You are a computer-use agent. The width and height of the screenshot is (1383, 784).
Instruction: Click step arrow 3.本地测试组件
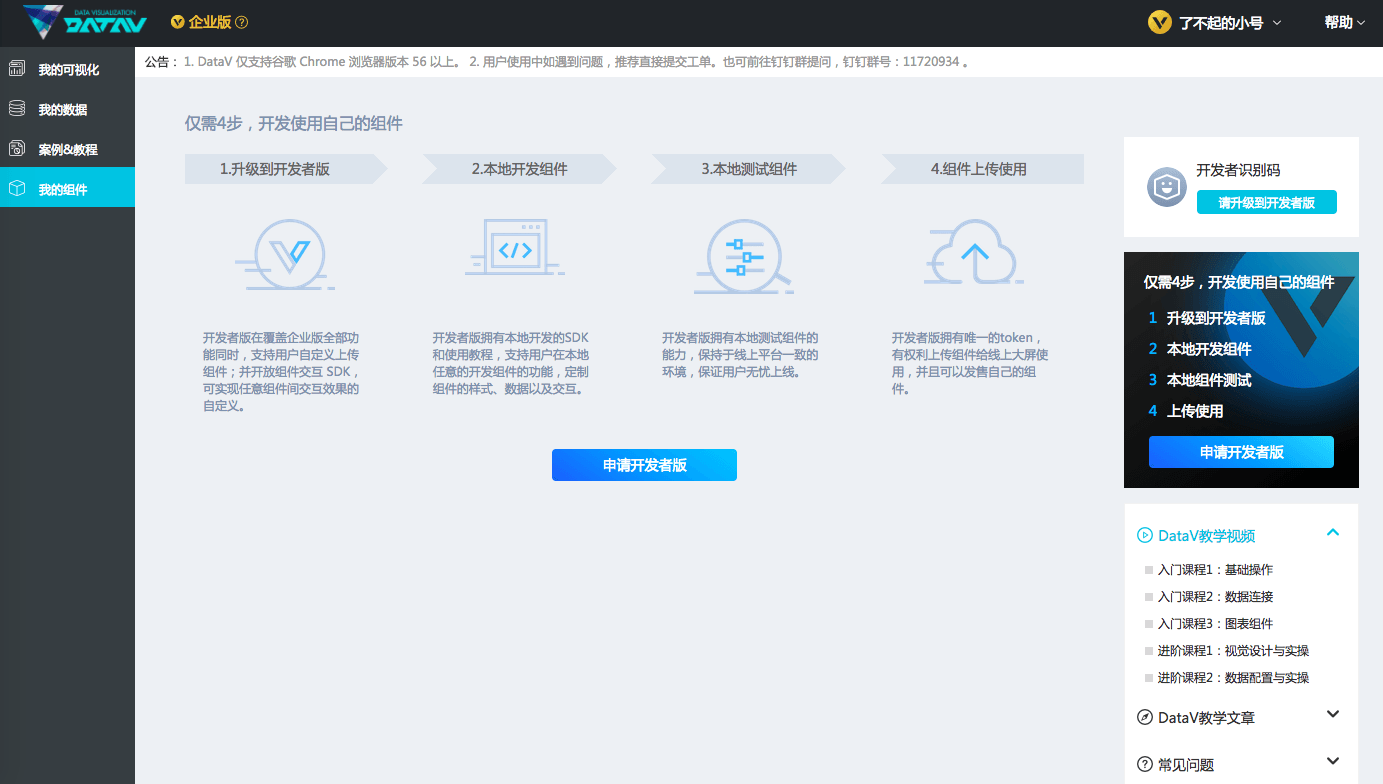pyautogui.click(x=748, y=169)
